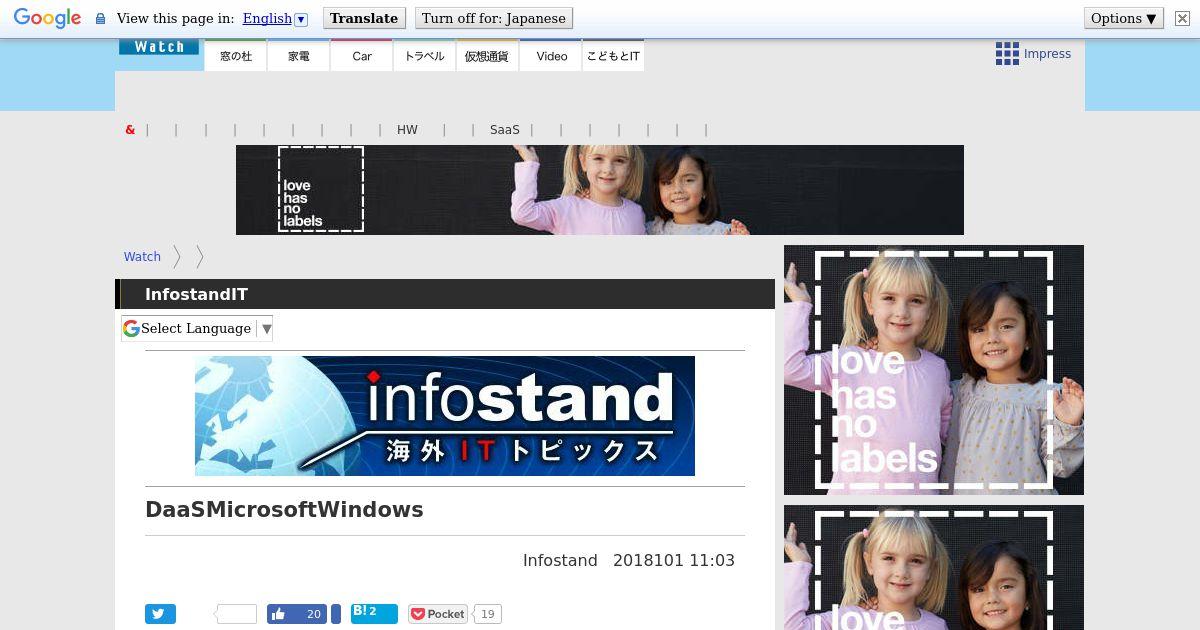Click the Google logo in translate bar
The image size is (1200, 630).
tap(47, 18)
